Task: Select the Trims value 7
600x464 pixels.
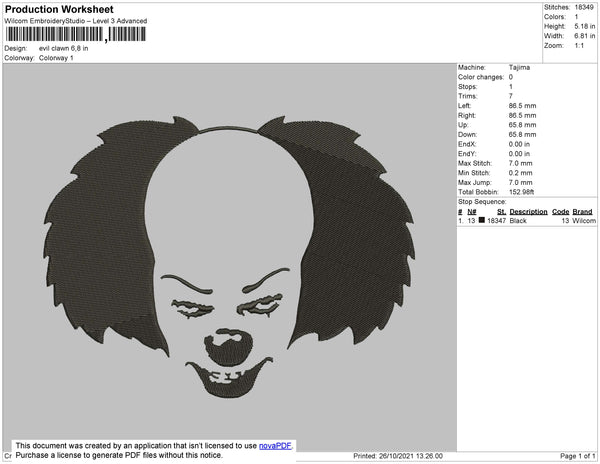Action: [x=511, y=96]
